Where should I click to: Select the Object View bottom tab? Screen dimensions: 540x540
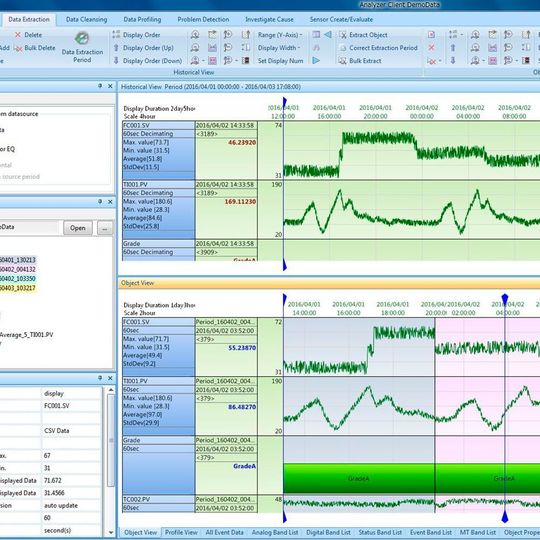[x=141, y=532]
